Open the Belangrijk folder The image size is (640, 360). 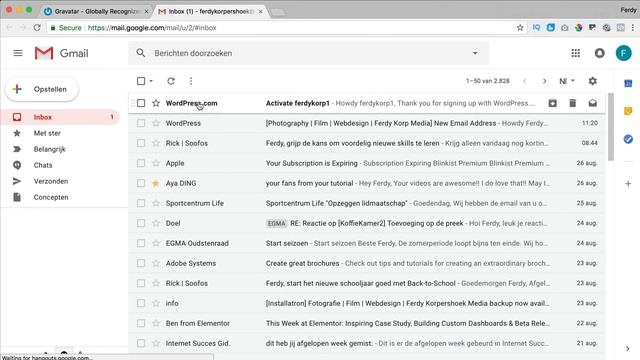[x=60, y=149]
